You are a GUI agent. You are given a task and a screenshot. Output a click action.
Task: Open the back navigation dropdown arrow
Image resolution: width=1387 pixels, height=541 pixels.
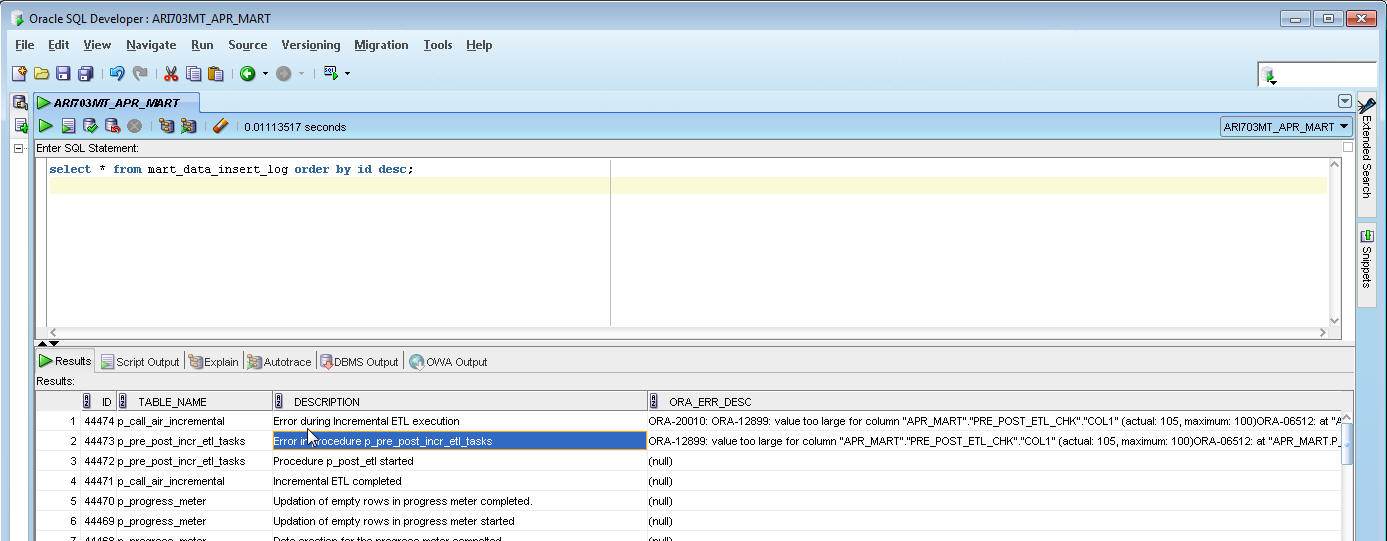(x=265, y=73)
